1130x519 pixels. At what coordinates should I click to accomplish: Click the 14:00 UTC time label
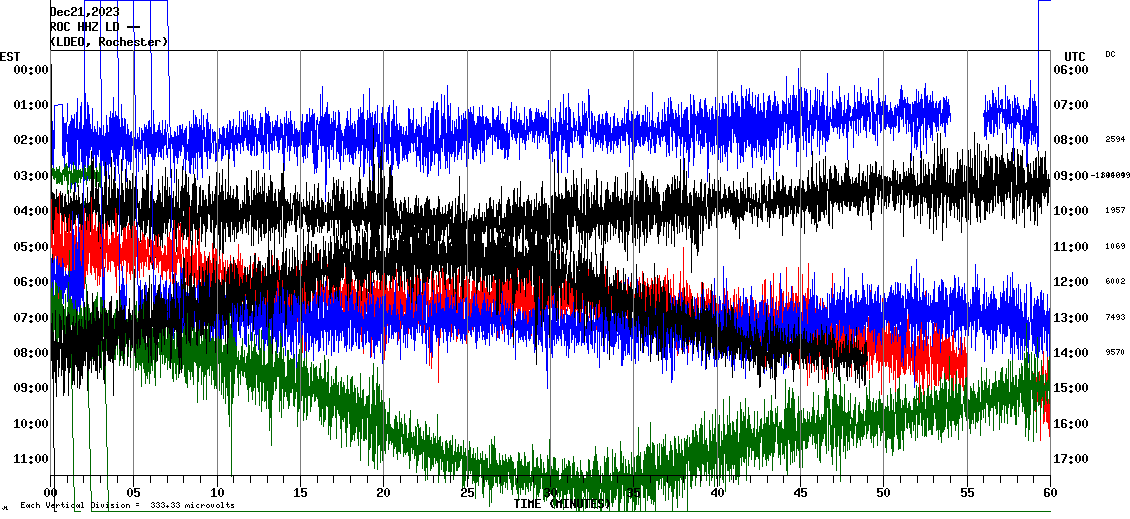[x=1071, y=353]
